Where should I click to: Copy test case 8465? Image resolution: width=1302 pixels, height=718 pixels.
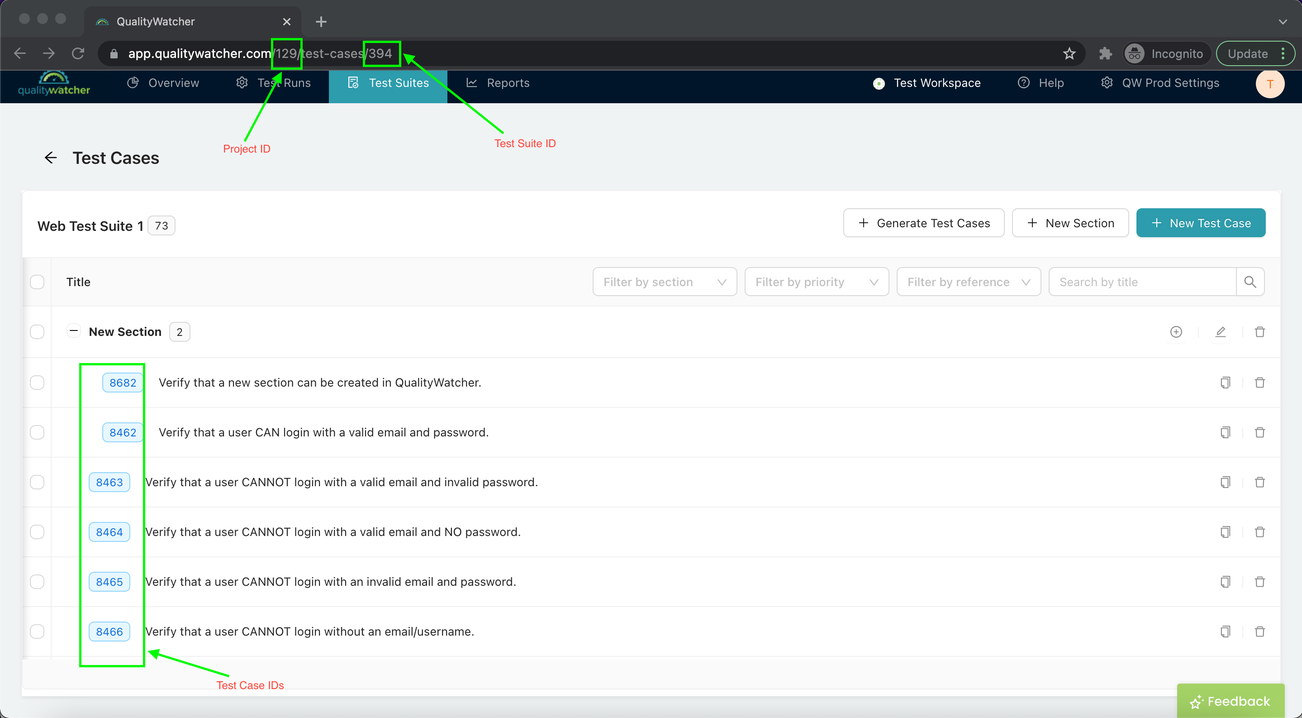coord(1225,582)
